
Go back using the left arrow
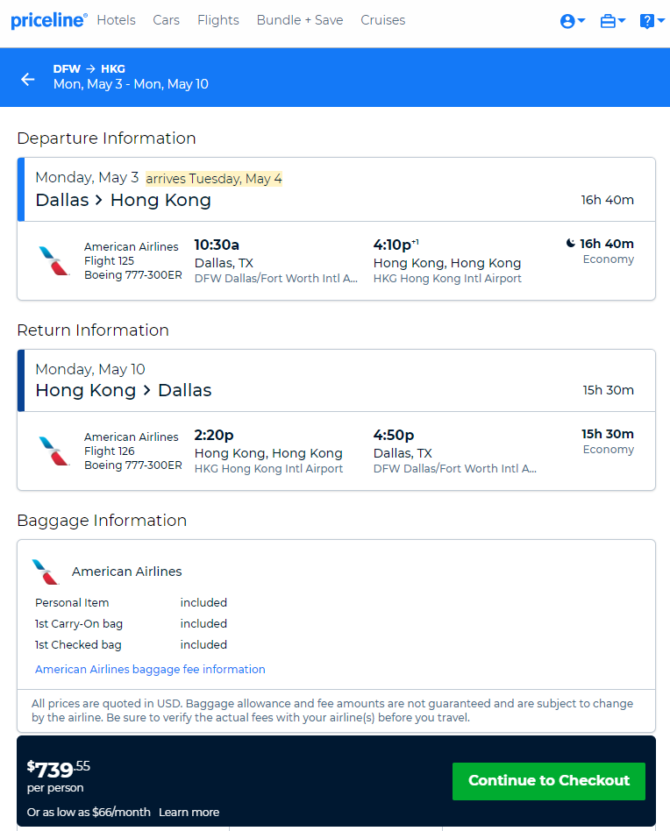click(x=28, y=79)
